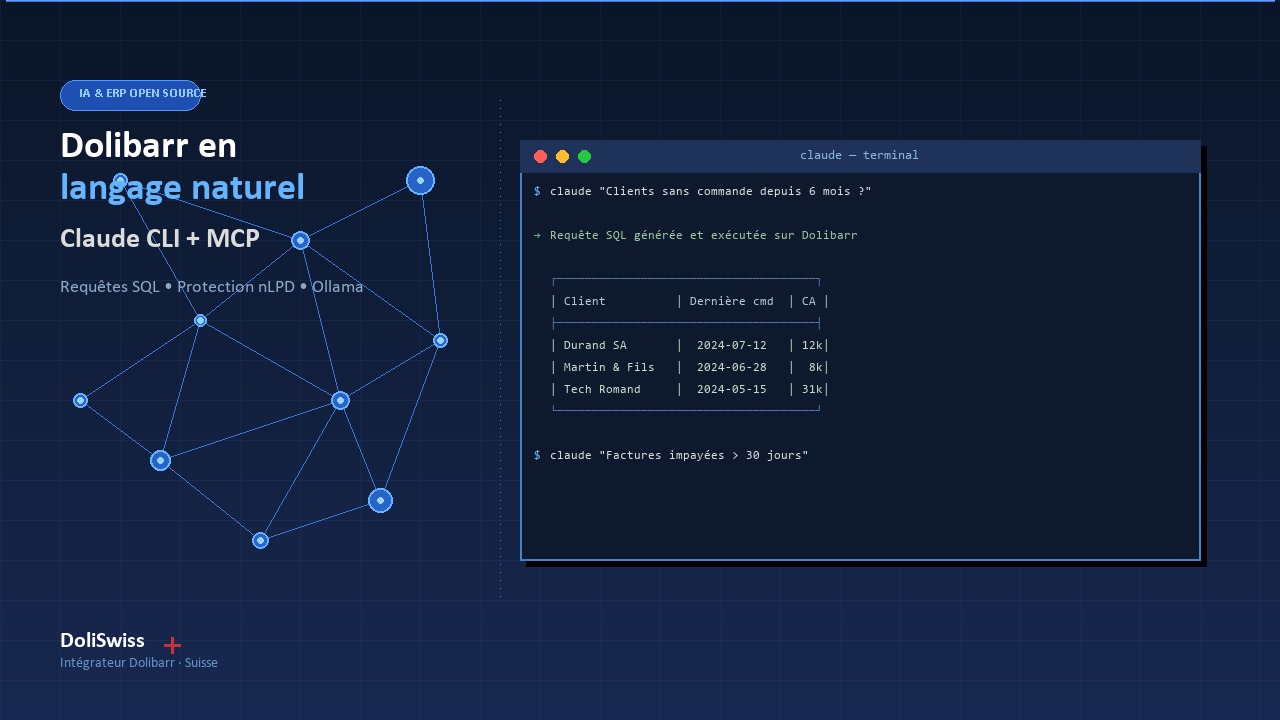Click the red Swiss cross beside DoliSwiss
The height and width of the screenshot is (720, 1280).
coord(172,645)
